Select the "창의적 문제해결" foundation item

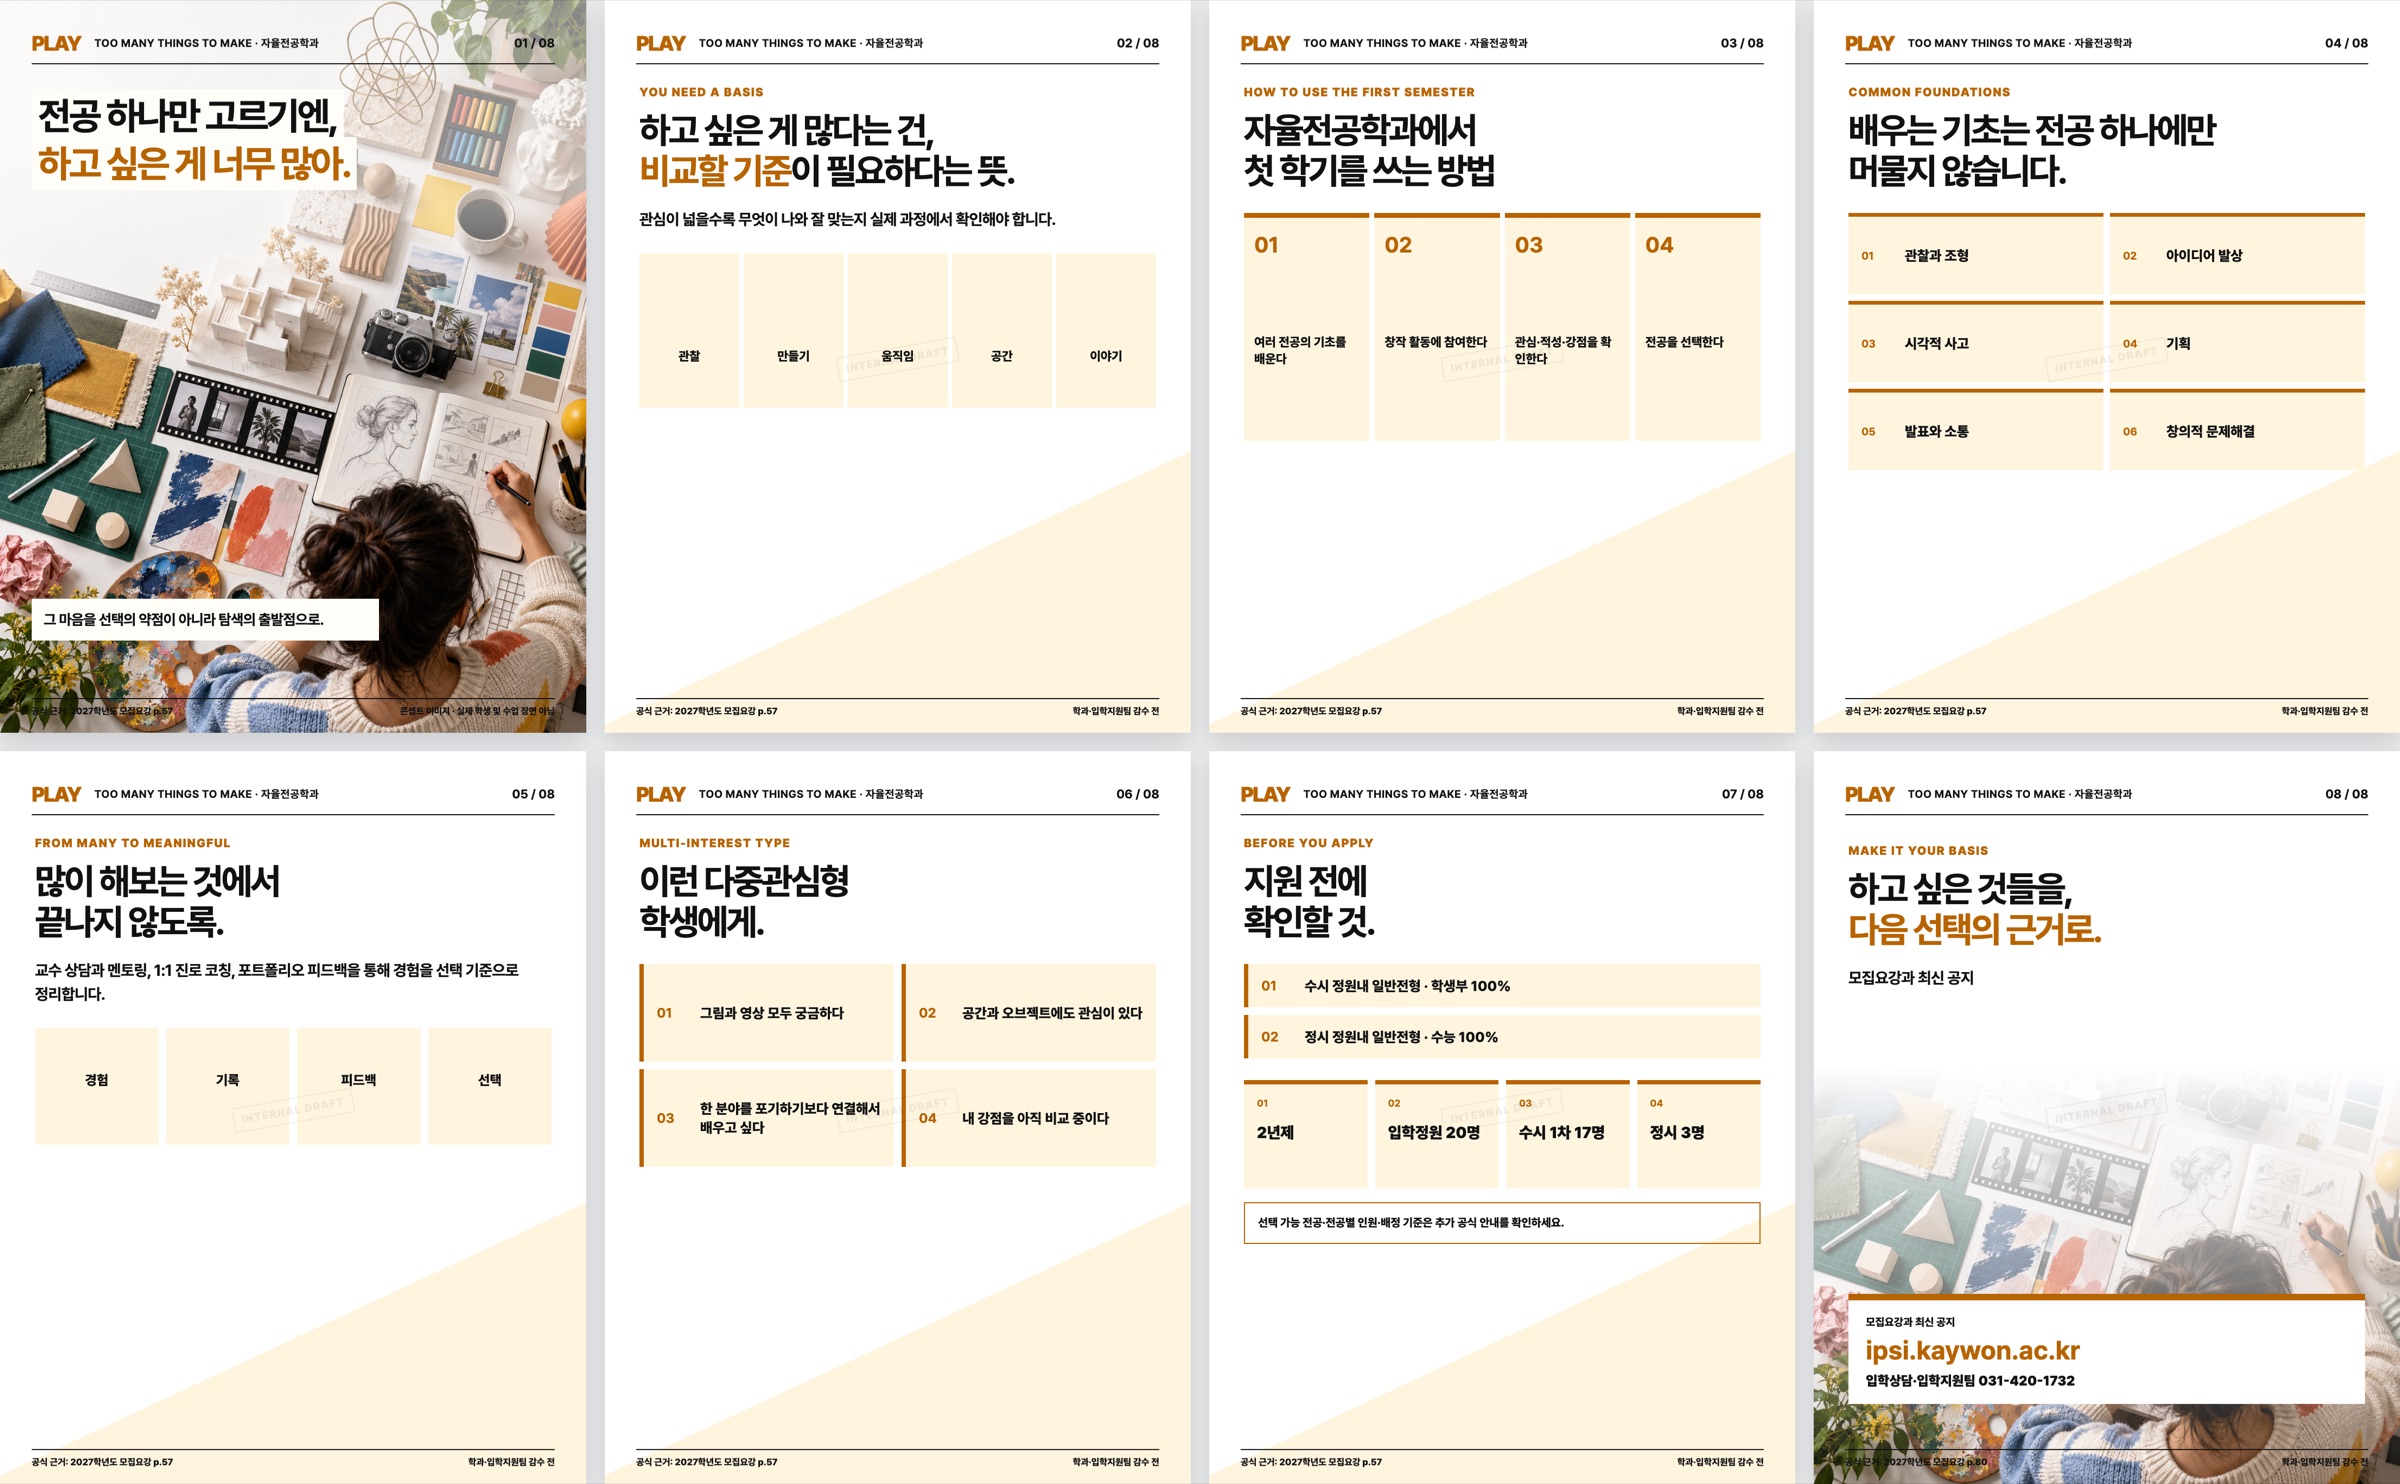coord(2237,431)
